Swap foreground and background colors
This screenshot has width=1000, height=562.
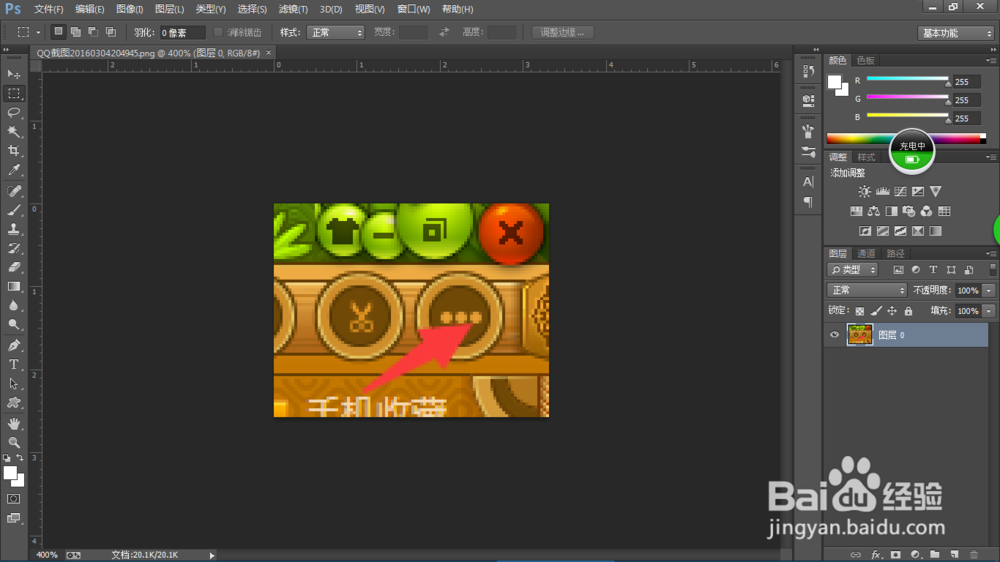pos(20,458)
